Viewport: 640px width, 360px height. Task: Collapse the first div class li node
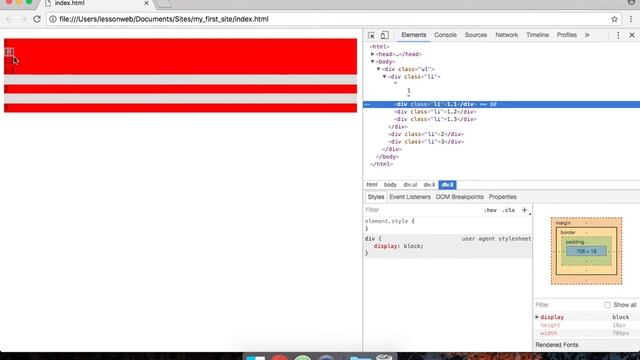pyautogui.click(x=384, y=77)
